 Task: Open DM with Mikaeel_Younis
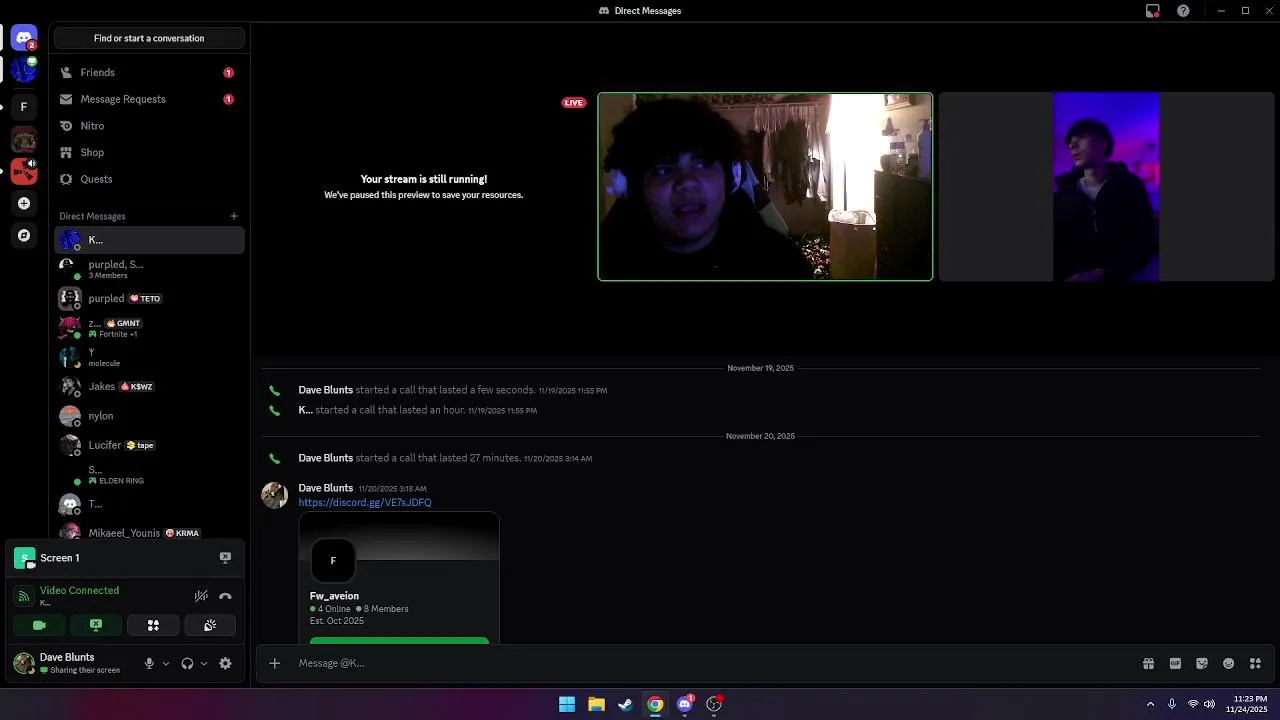click(x=149, y=533)
